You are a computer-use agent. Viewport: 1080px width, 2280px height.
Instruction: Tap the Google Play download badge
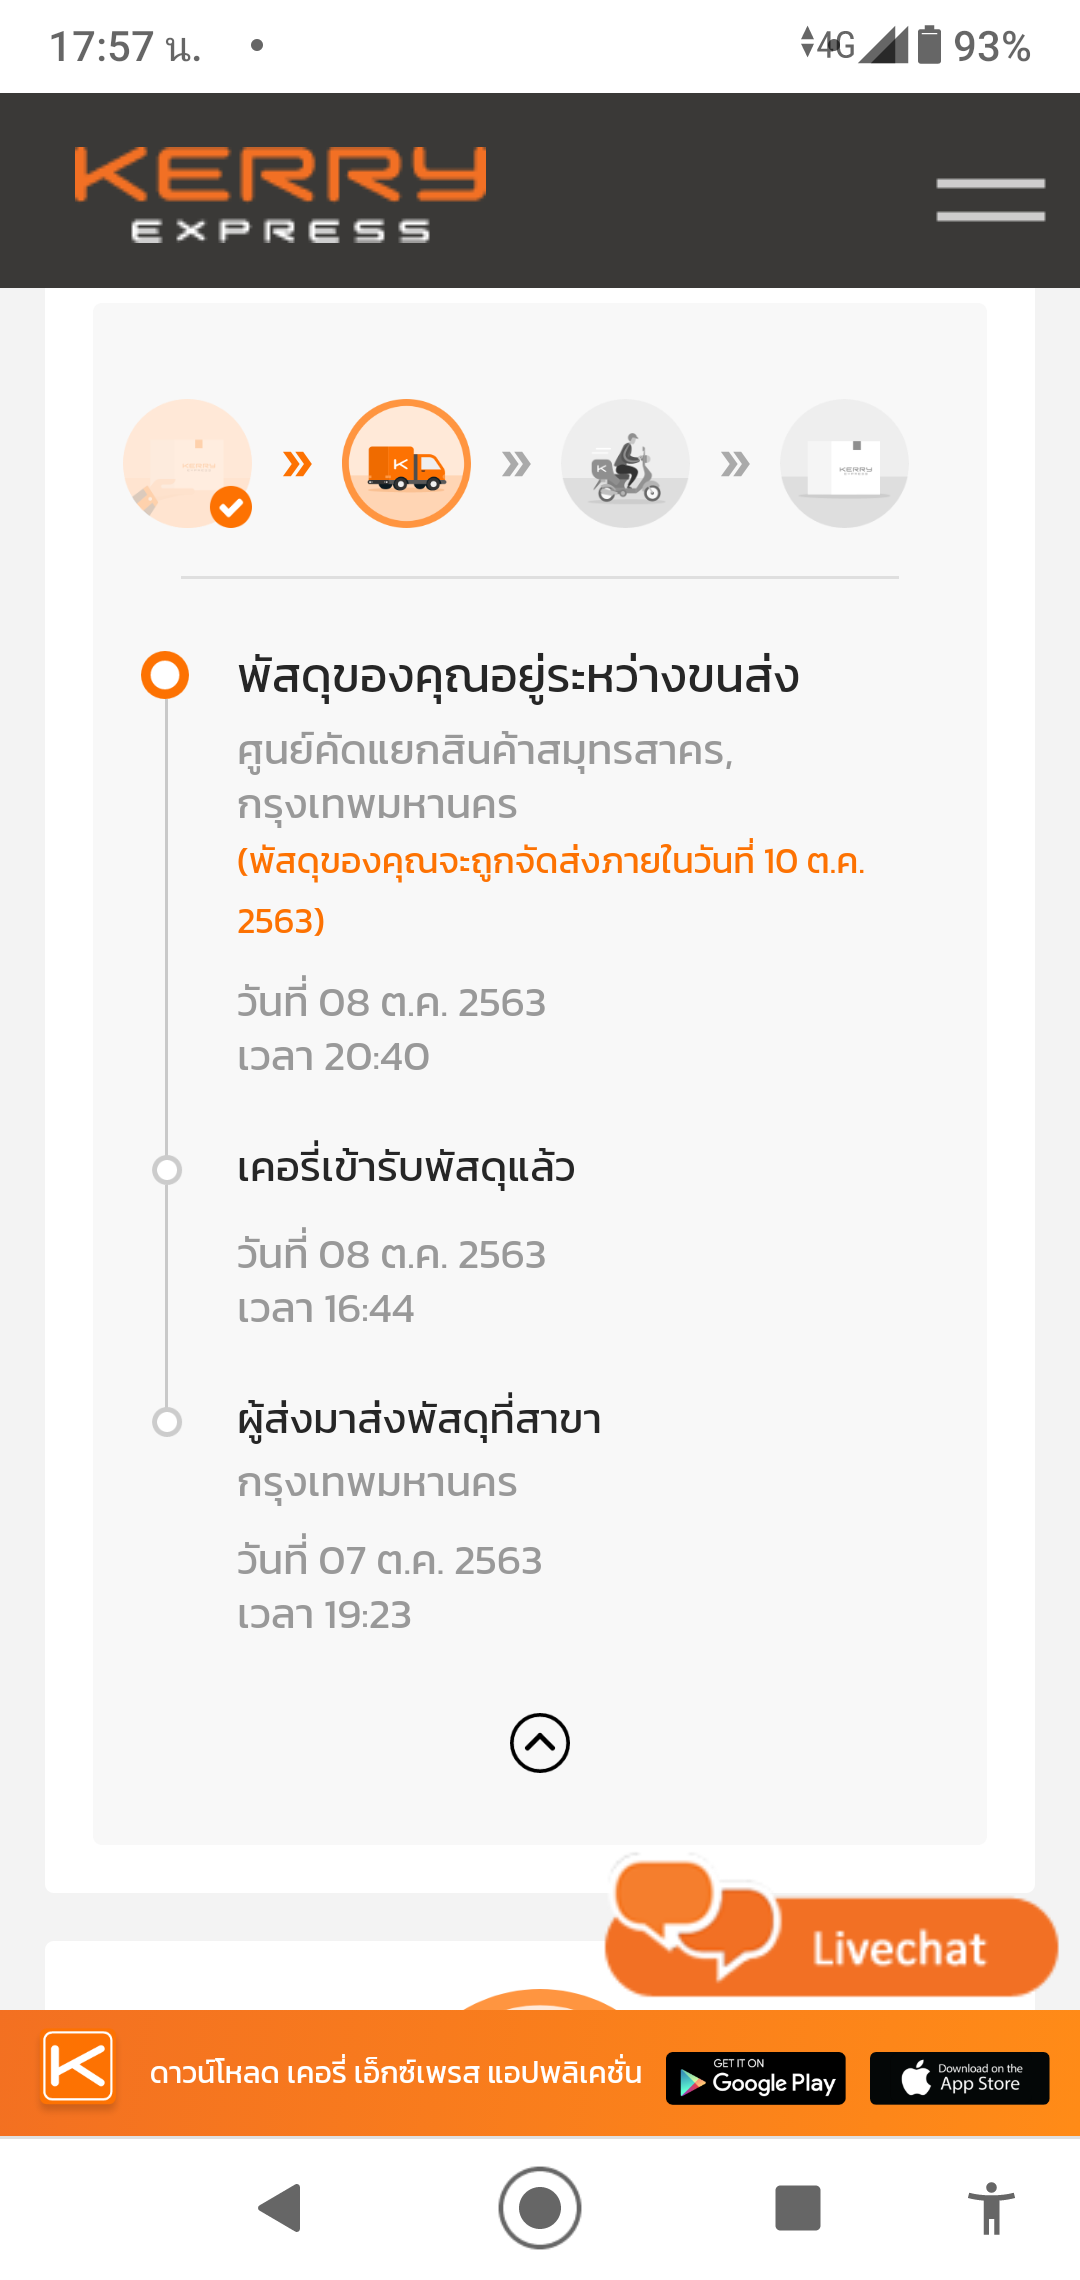point(756,2078)
